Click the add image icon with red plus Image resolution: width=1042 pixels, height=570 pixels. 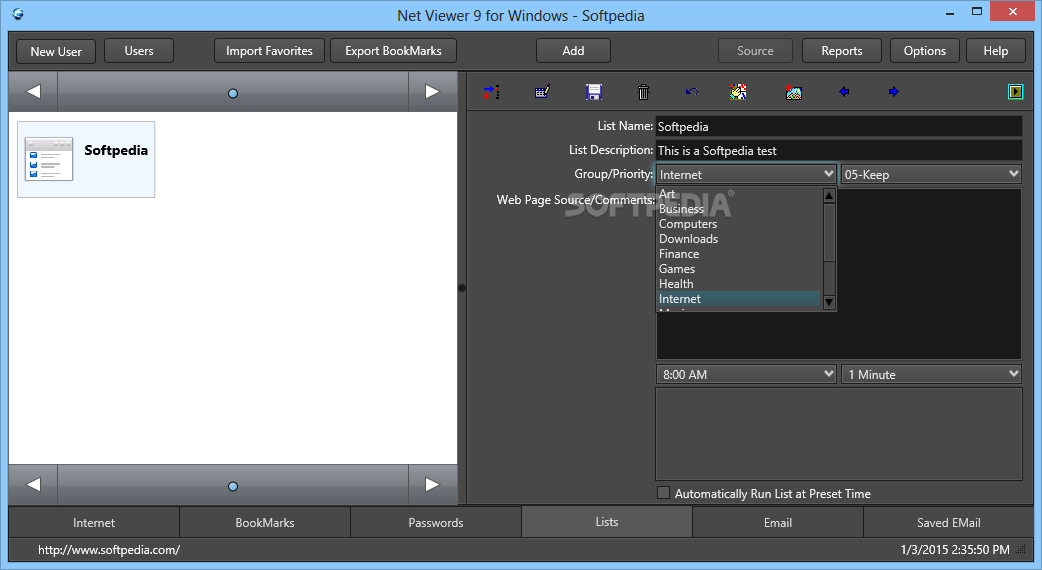tap(793, 92)
